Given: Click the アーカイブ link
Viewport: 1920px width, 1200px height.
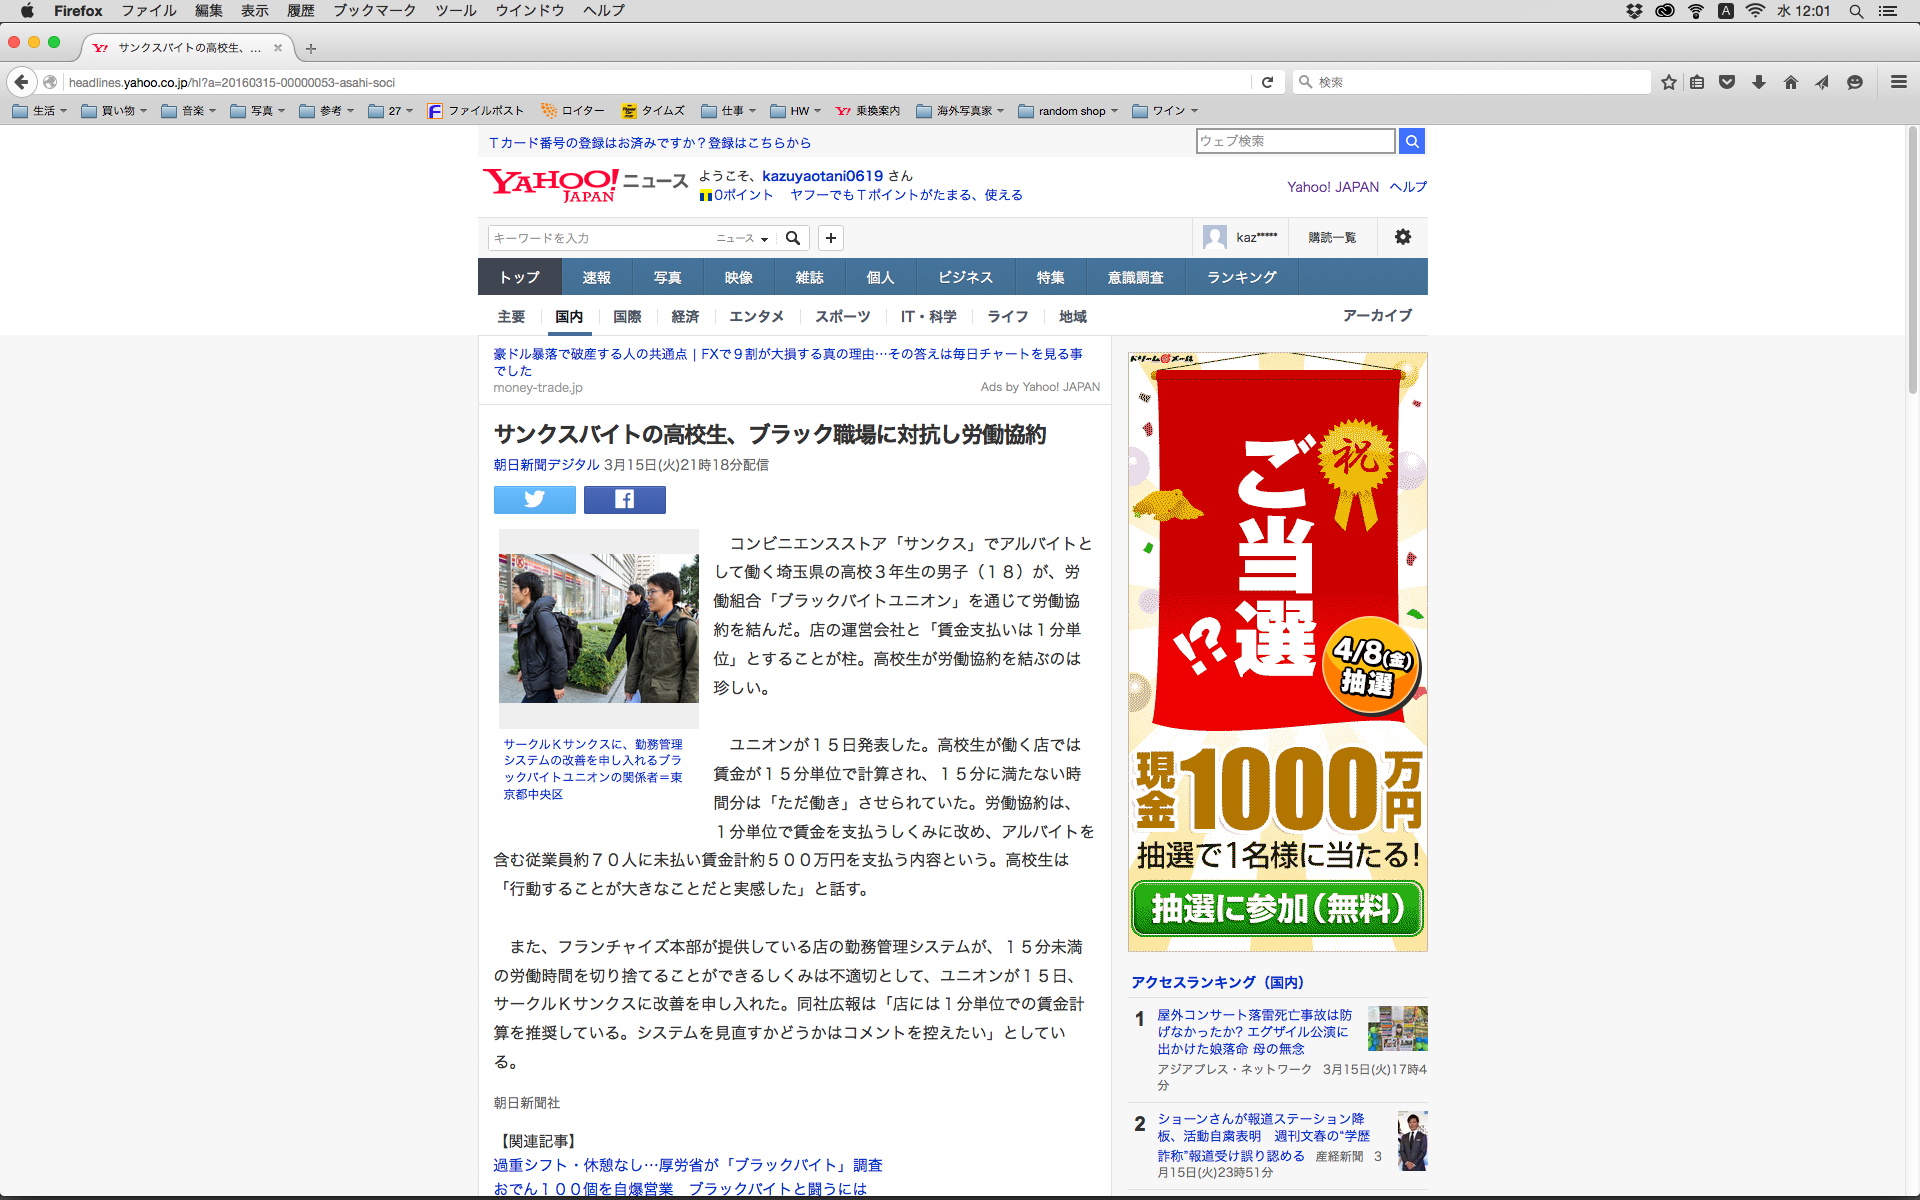Looking at the screenshot, I should point(1377,315).
